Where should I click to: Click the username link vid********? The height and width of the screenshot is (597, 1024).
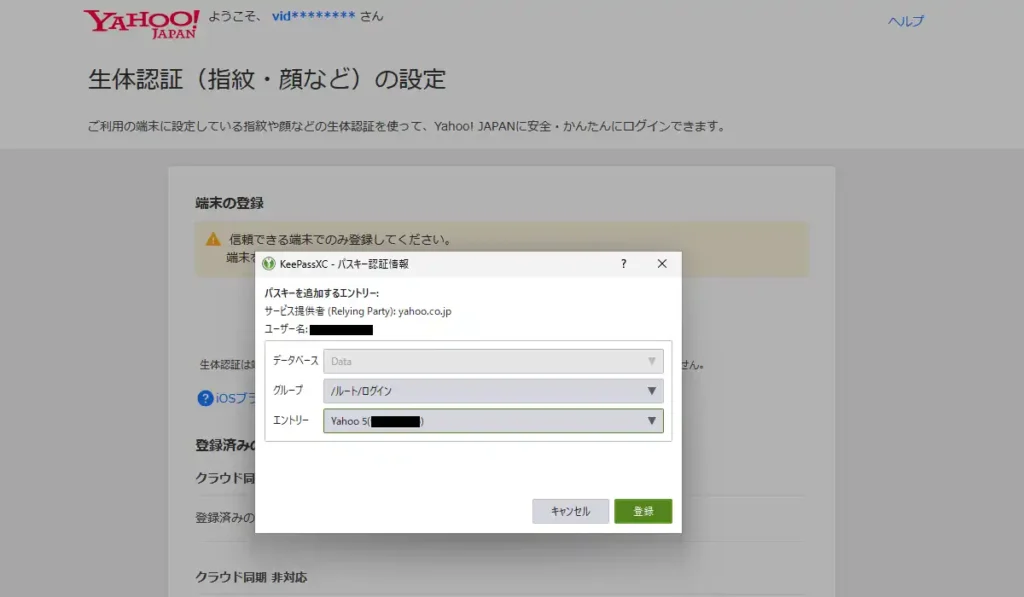click(x=313, y=16)
